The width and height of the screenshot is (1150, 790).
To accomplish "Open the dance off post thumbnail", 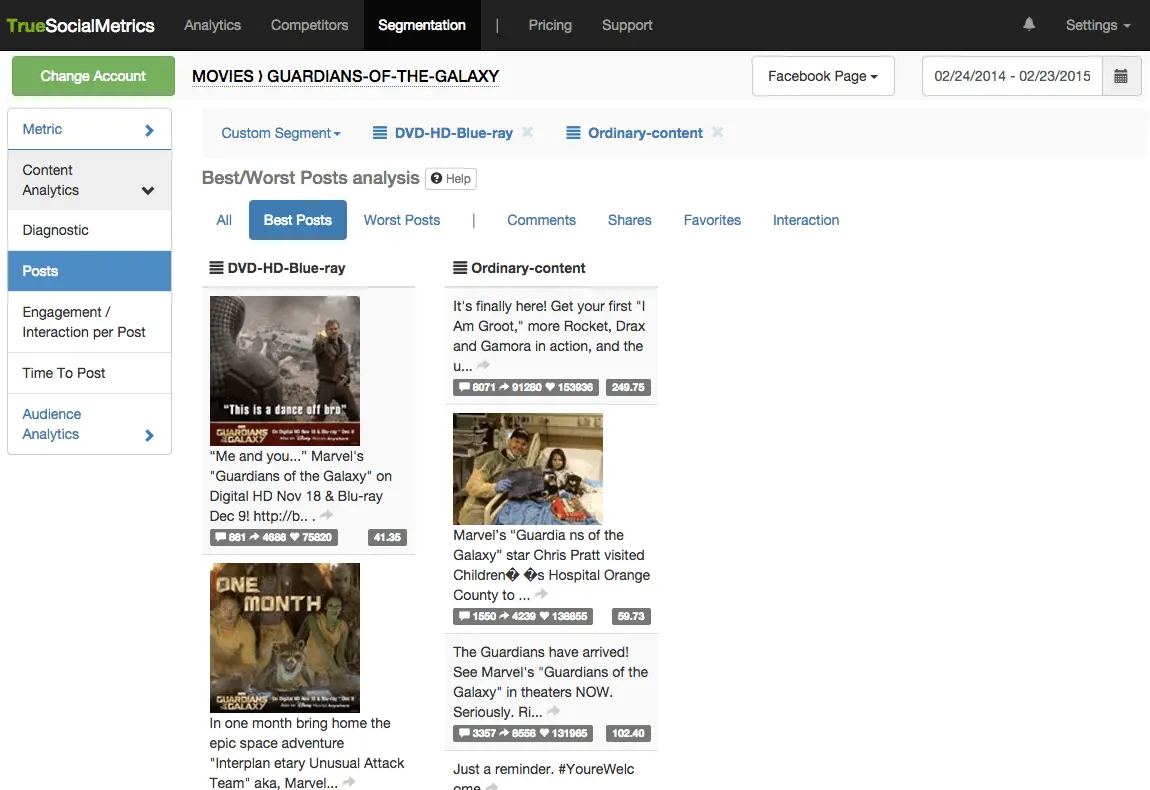I will pos(285,370).
